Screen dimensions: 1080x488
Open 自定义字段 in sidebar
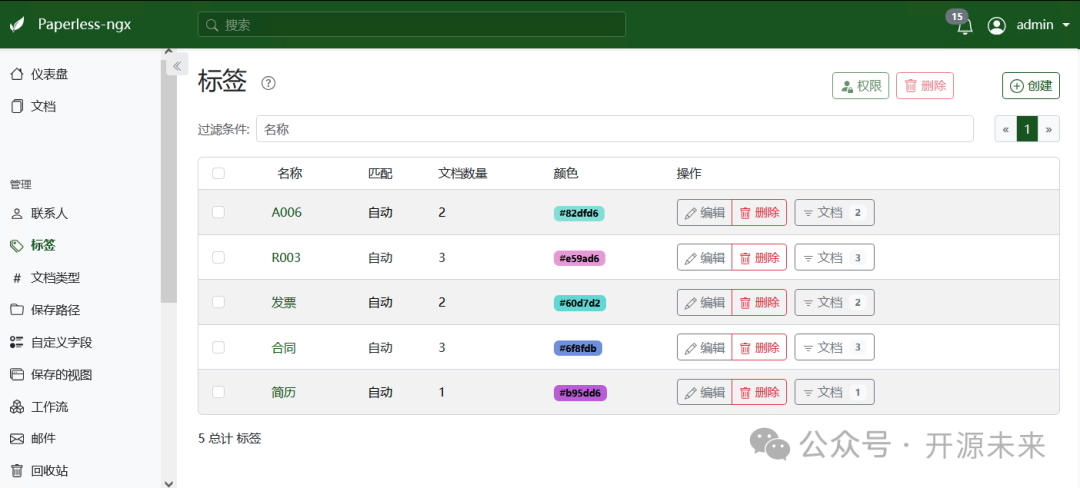(x=52, y=342)
